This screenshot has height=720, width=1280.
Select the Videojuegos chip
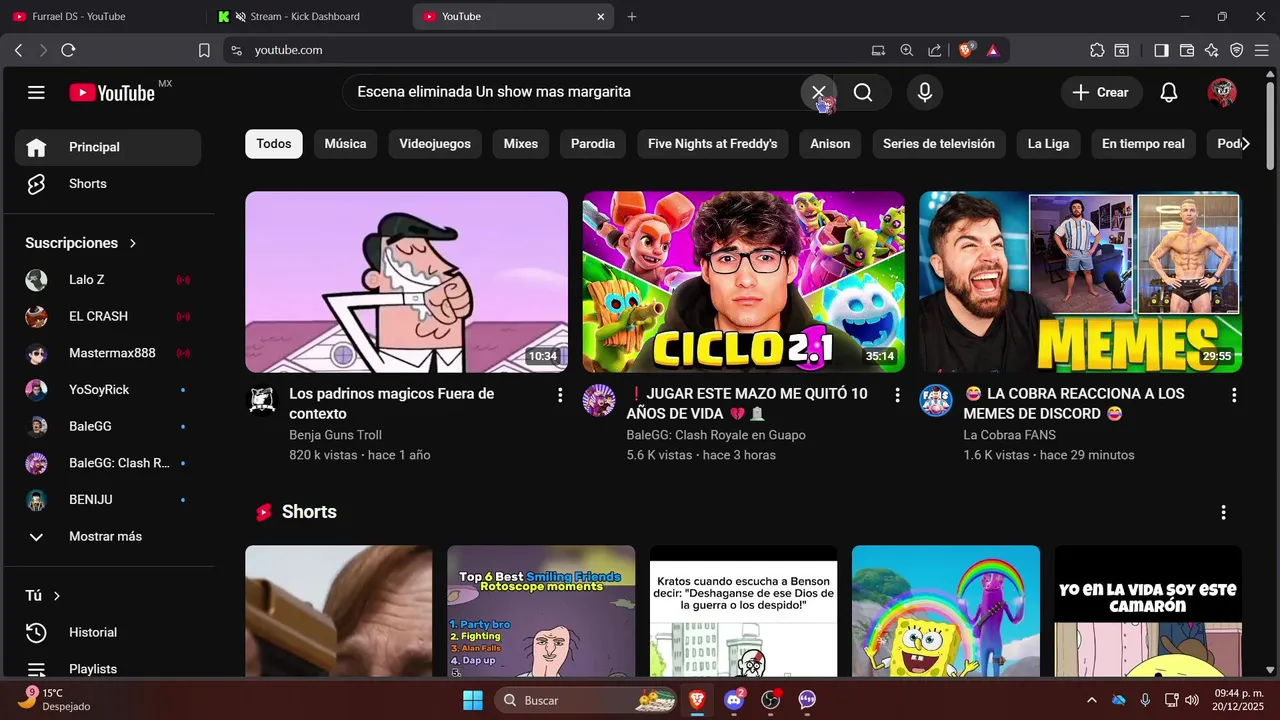pos(435,144)
